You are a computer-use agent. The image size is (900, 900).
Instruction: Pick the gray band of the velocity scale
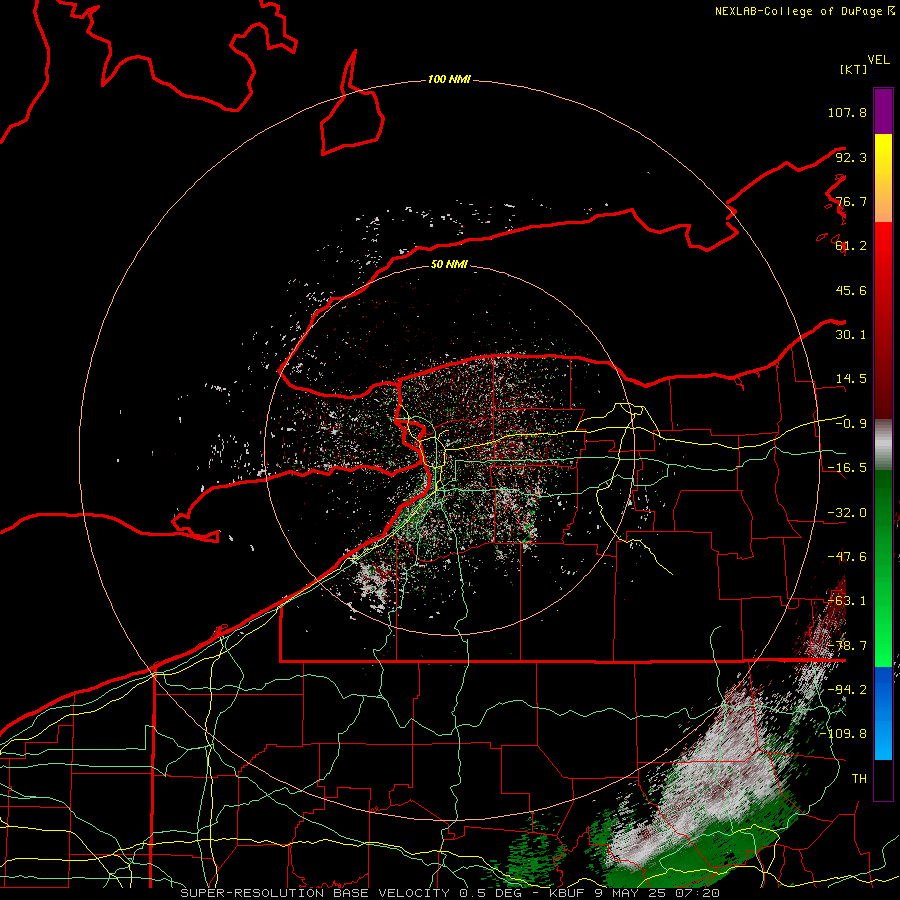(883, 445)
